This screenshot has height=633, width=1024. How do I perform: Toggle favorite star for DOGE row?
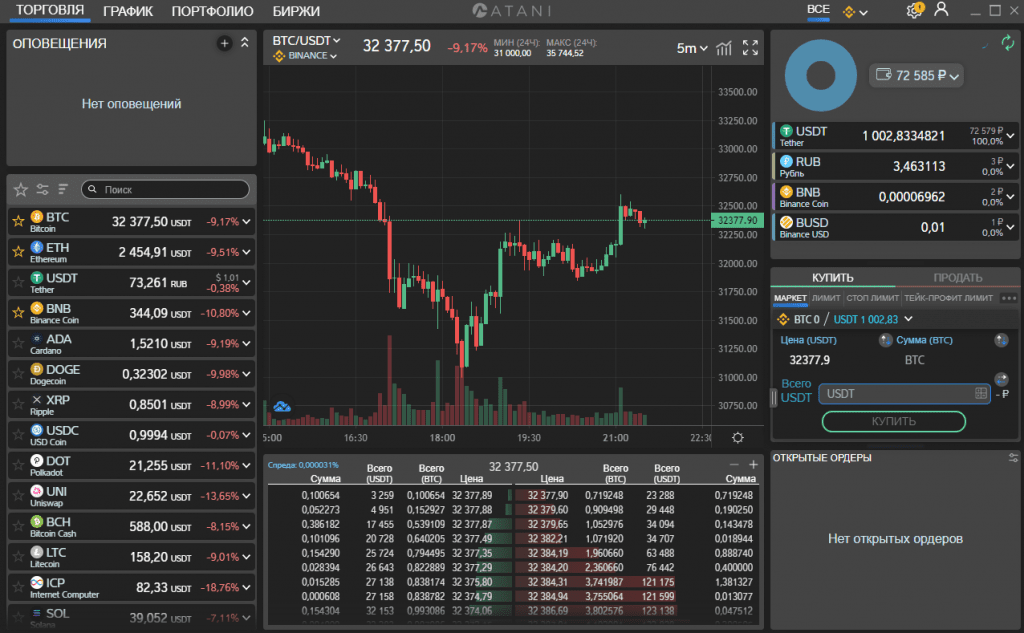(18, 374)
